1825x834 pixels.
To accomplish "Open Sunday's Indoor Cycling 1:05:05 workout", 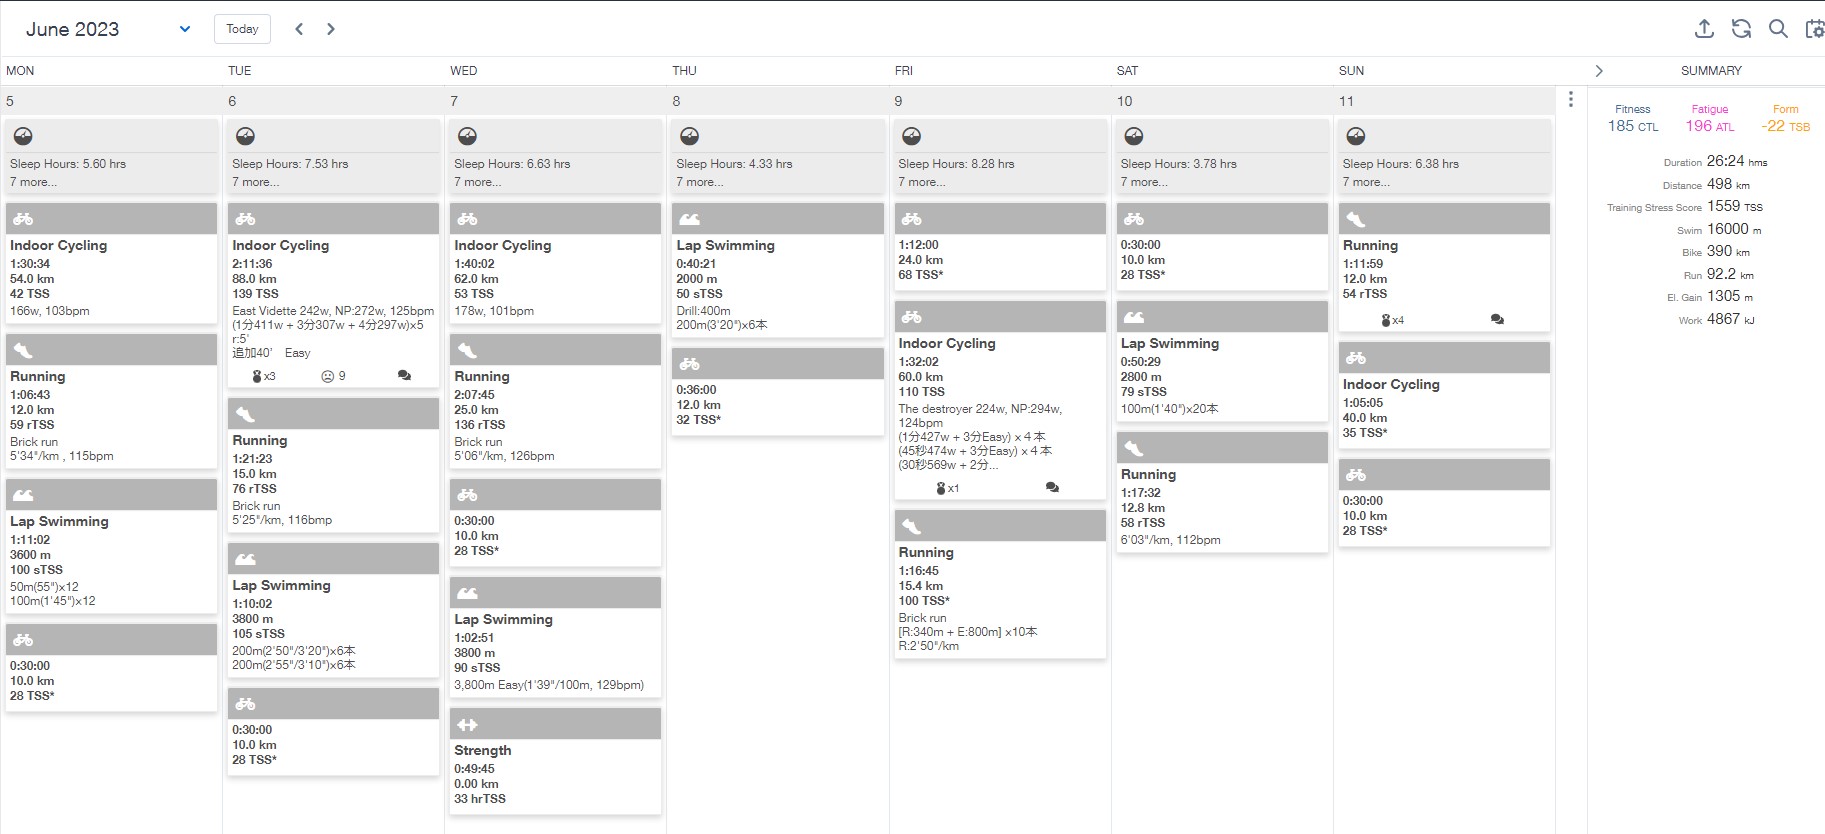I will 1444,395.
